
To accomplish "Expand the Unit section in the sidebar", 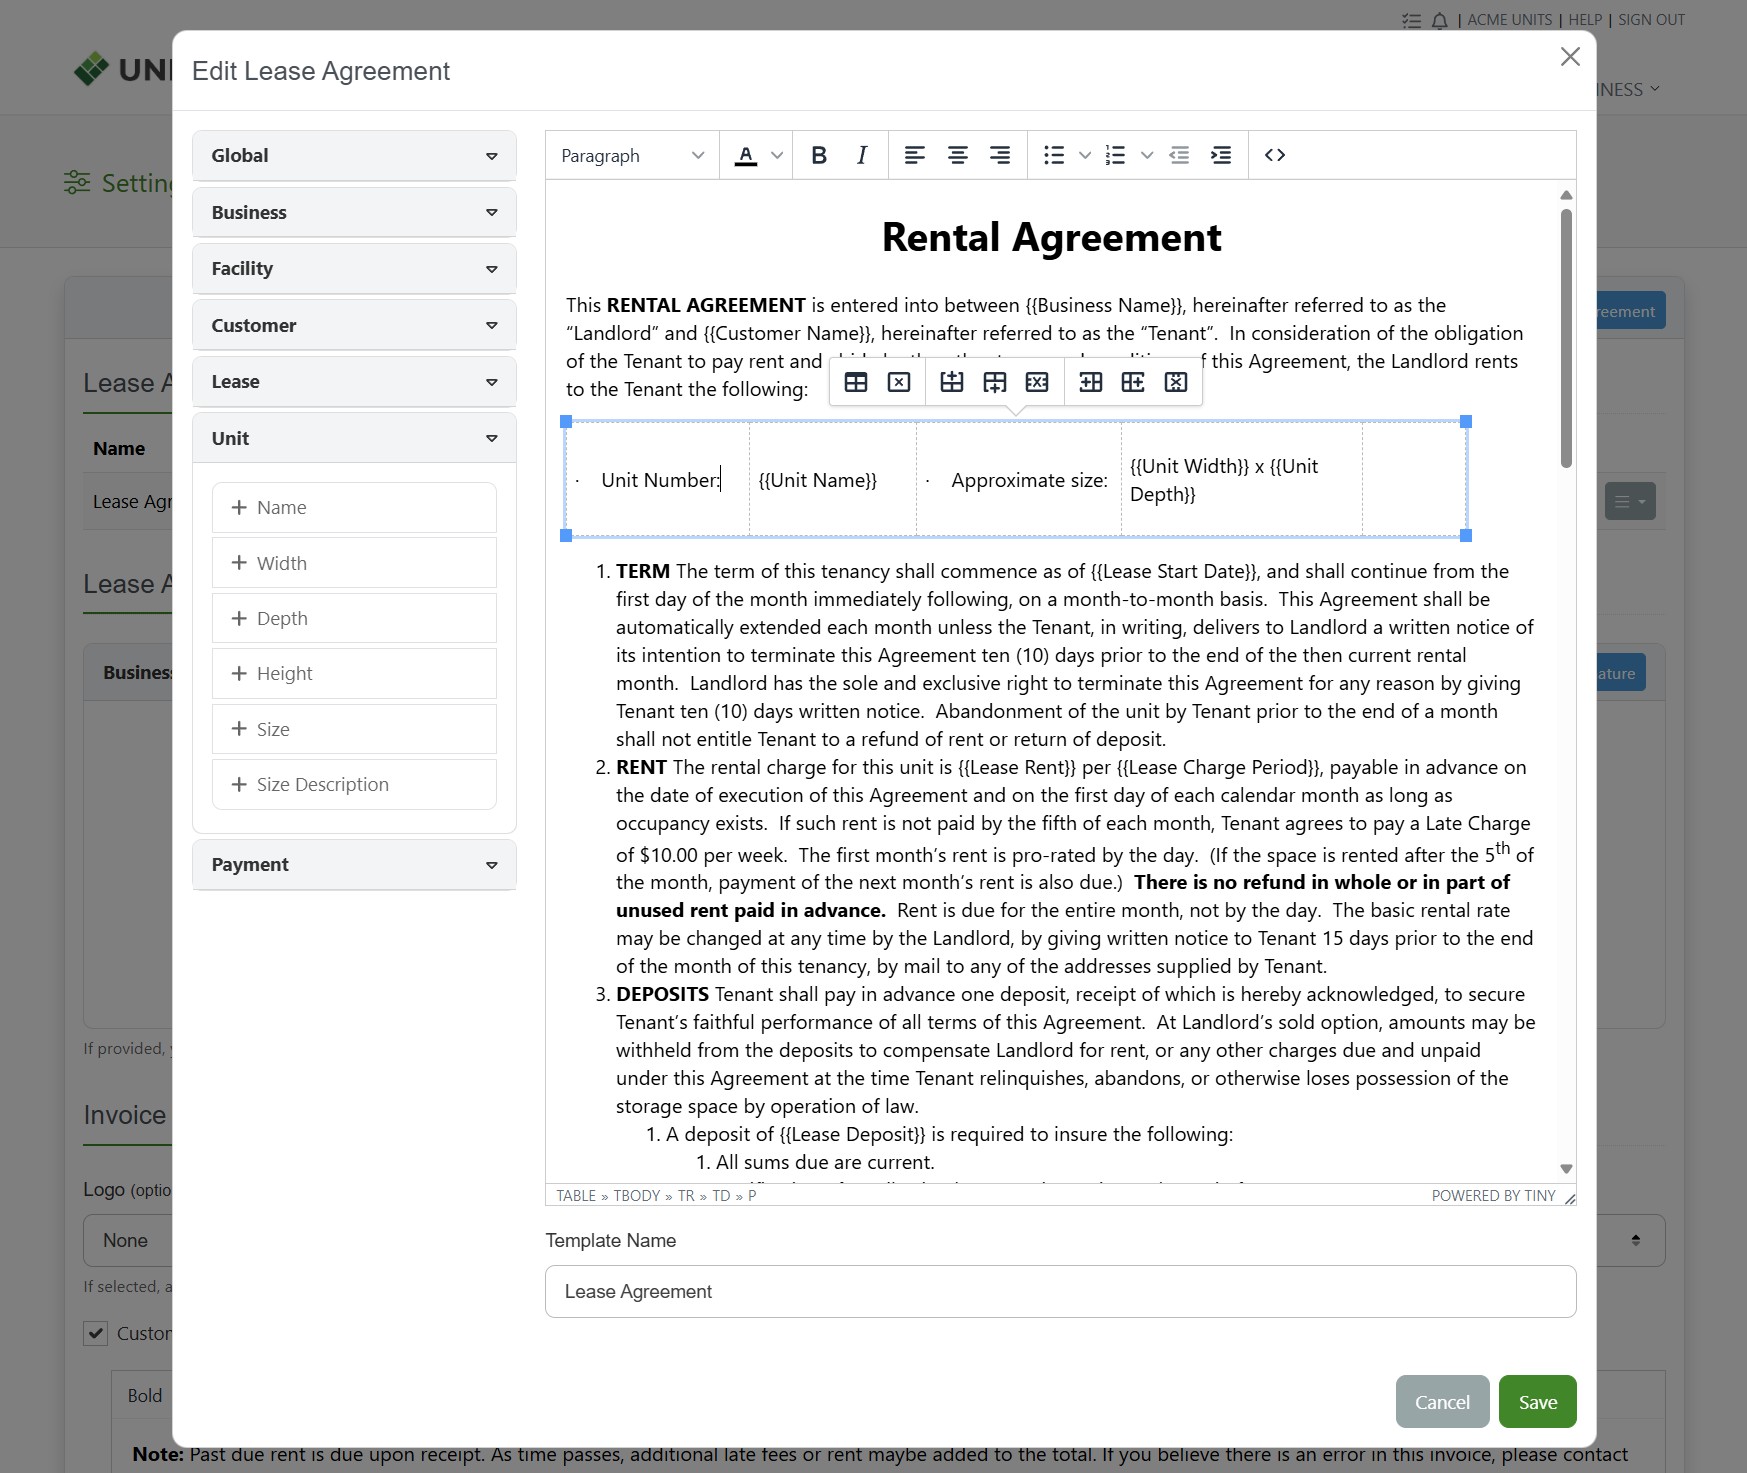I will click(x=353, y=438).
